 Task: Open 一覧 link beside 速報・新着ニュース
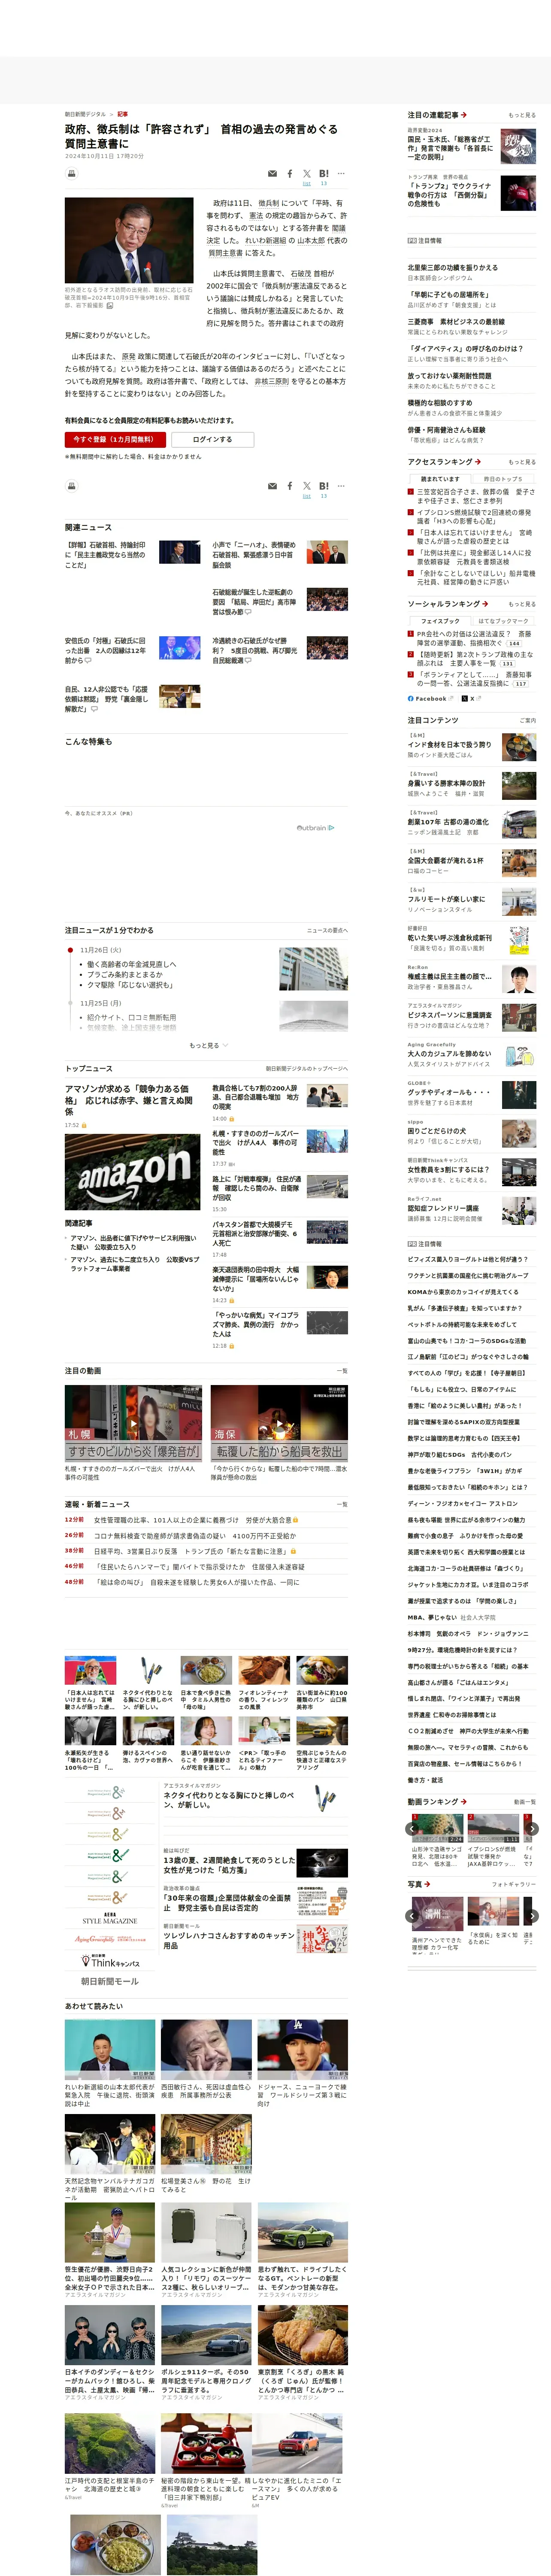point(342,1504)
